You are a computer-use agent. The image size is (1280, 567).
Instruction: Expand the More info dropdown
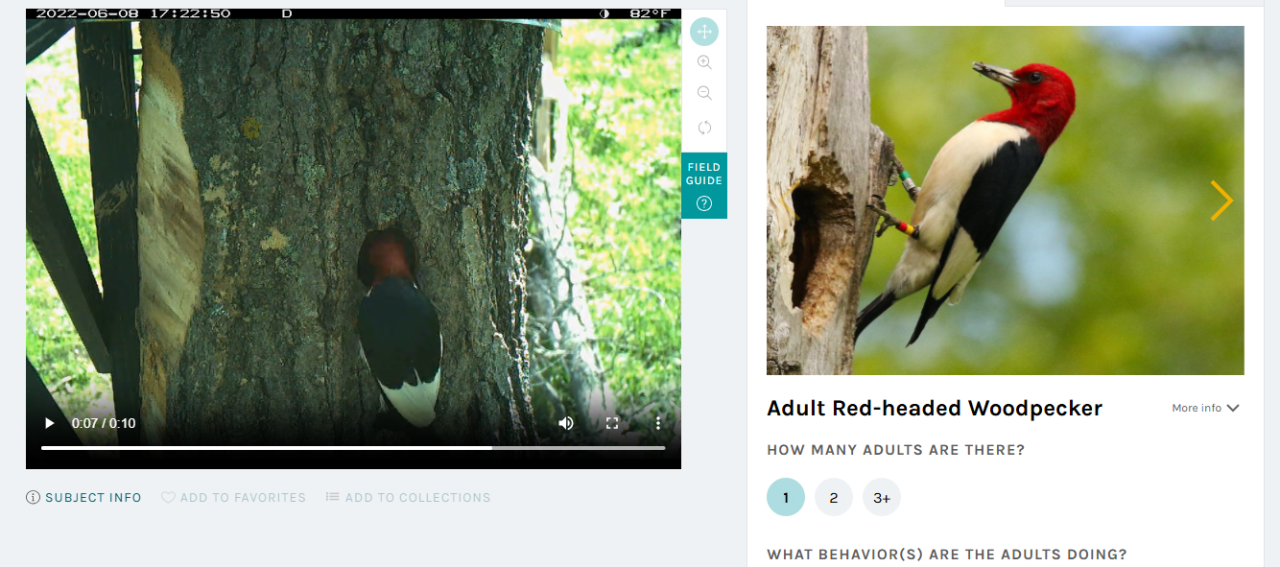1205,408
